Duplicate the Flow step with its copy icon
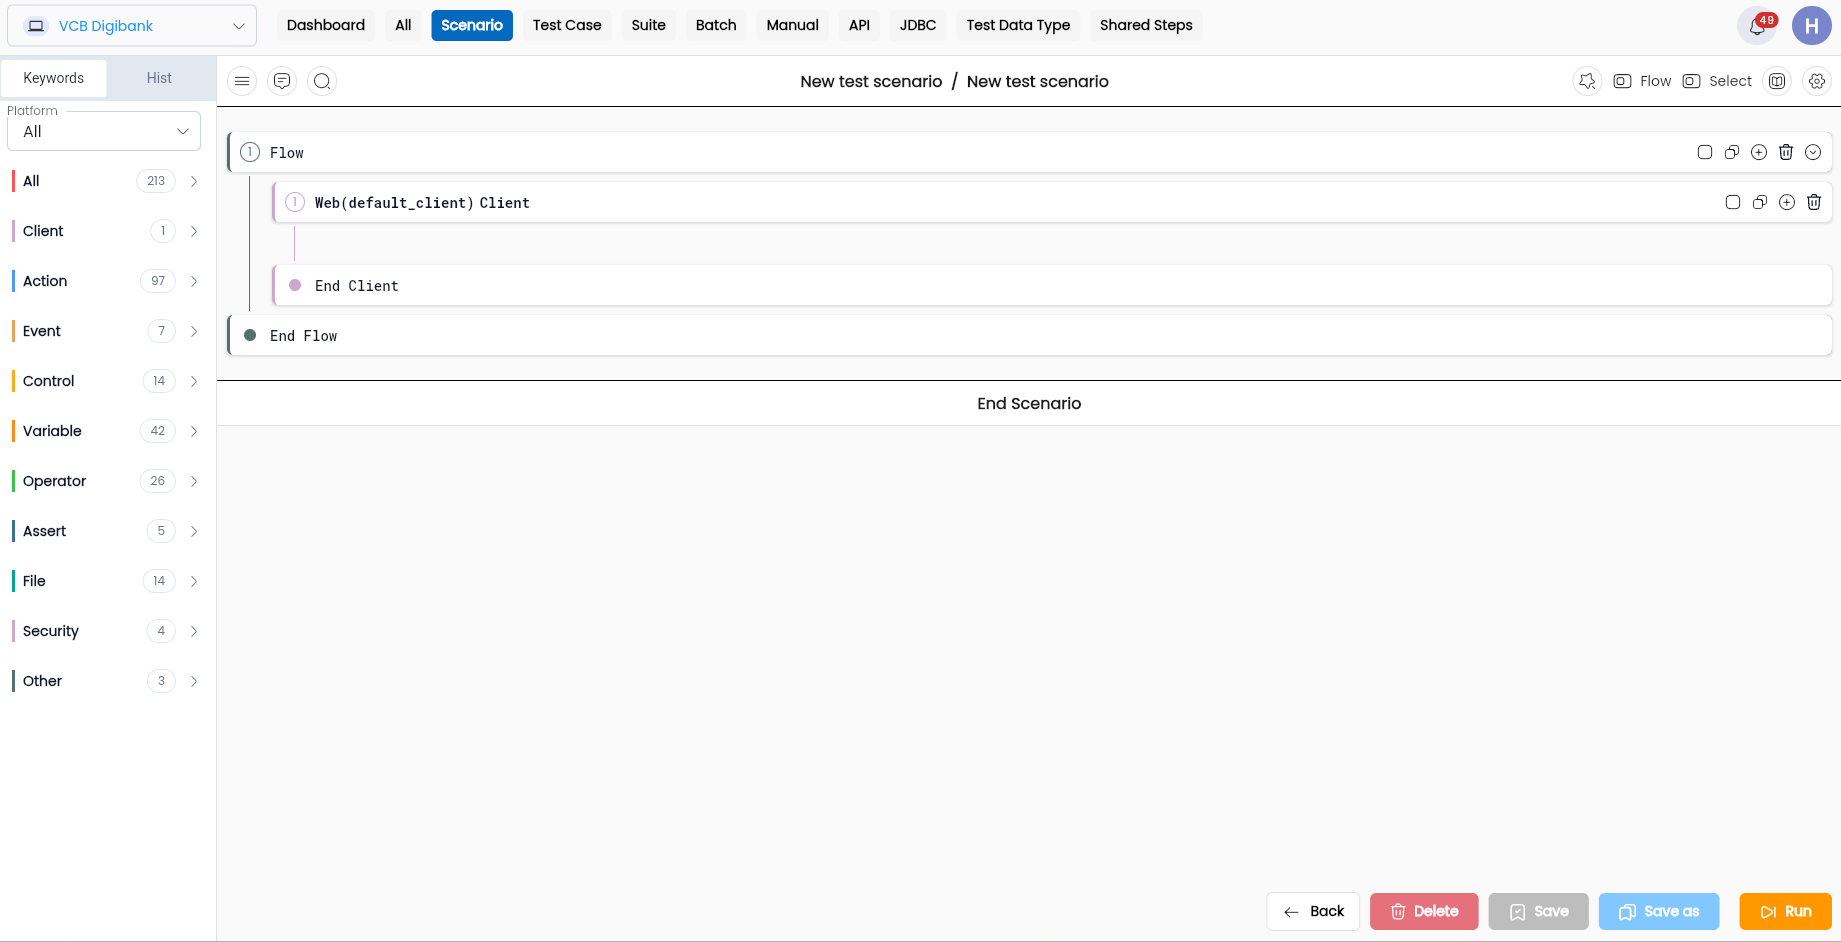This screenshot has height=942, width=1841. 1732,152
